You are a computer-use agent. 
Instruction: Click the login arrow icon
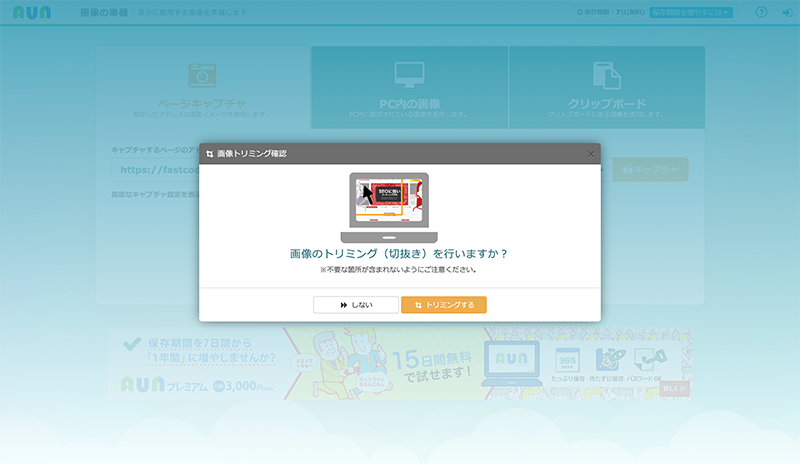pos(786,13)
